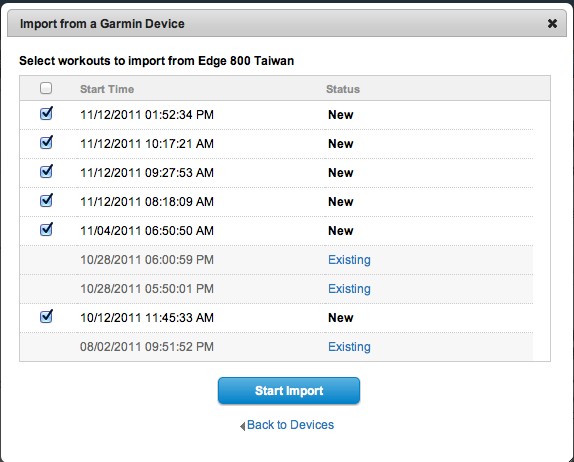Open Existing link for 10/28/2011 05:50:01 PM
574x462 pixels.
[349, 289]
